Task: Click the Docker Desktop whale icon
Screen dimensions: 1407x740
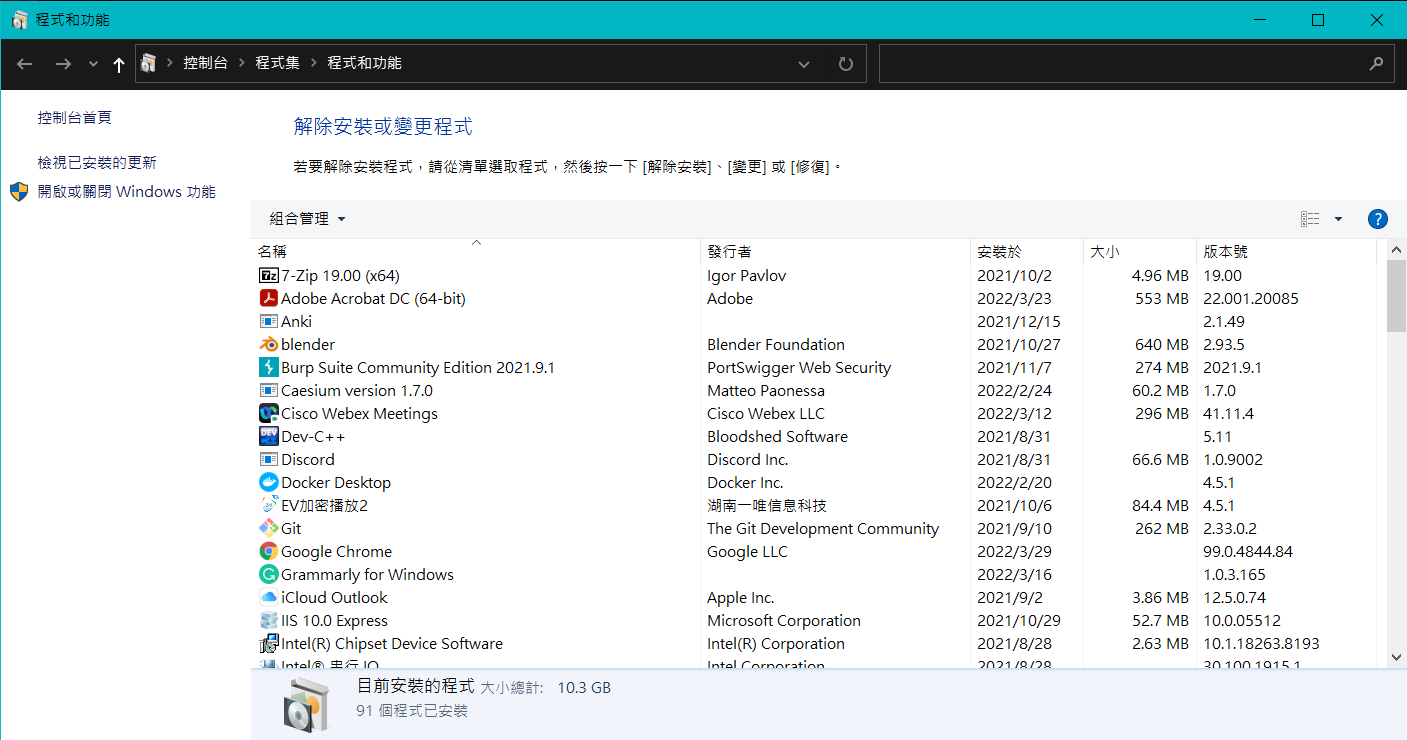Action: (268, 482)
